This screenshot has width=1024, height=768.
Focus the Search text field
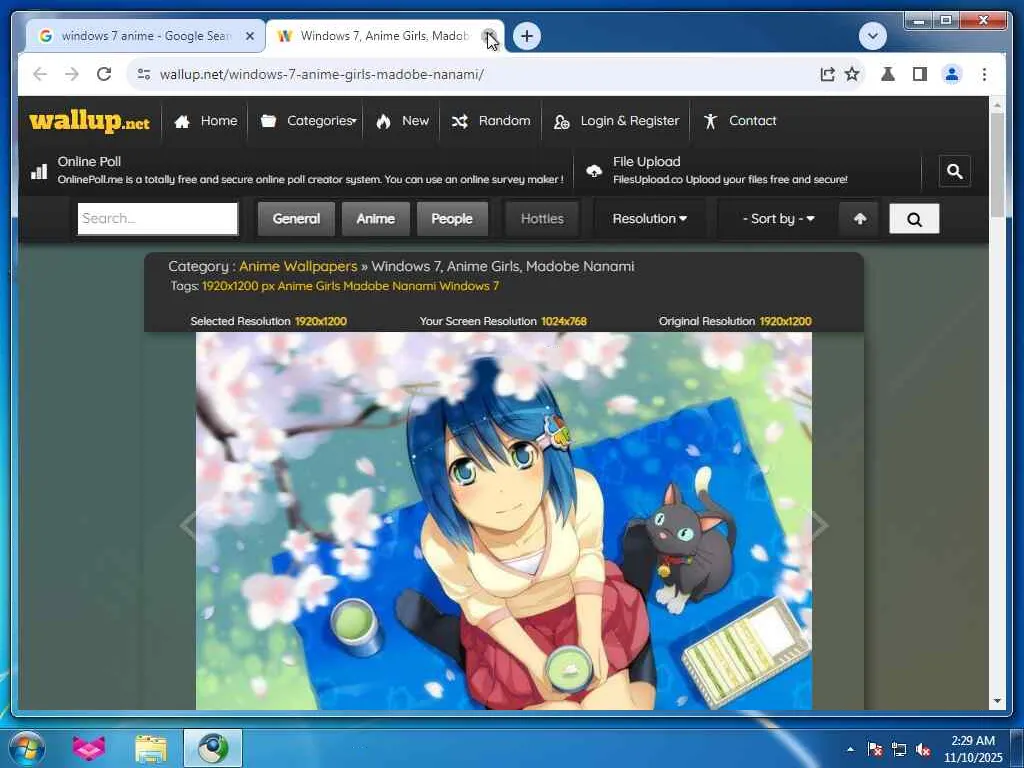click(157, 219)
